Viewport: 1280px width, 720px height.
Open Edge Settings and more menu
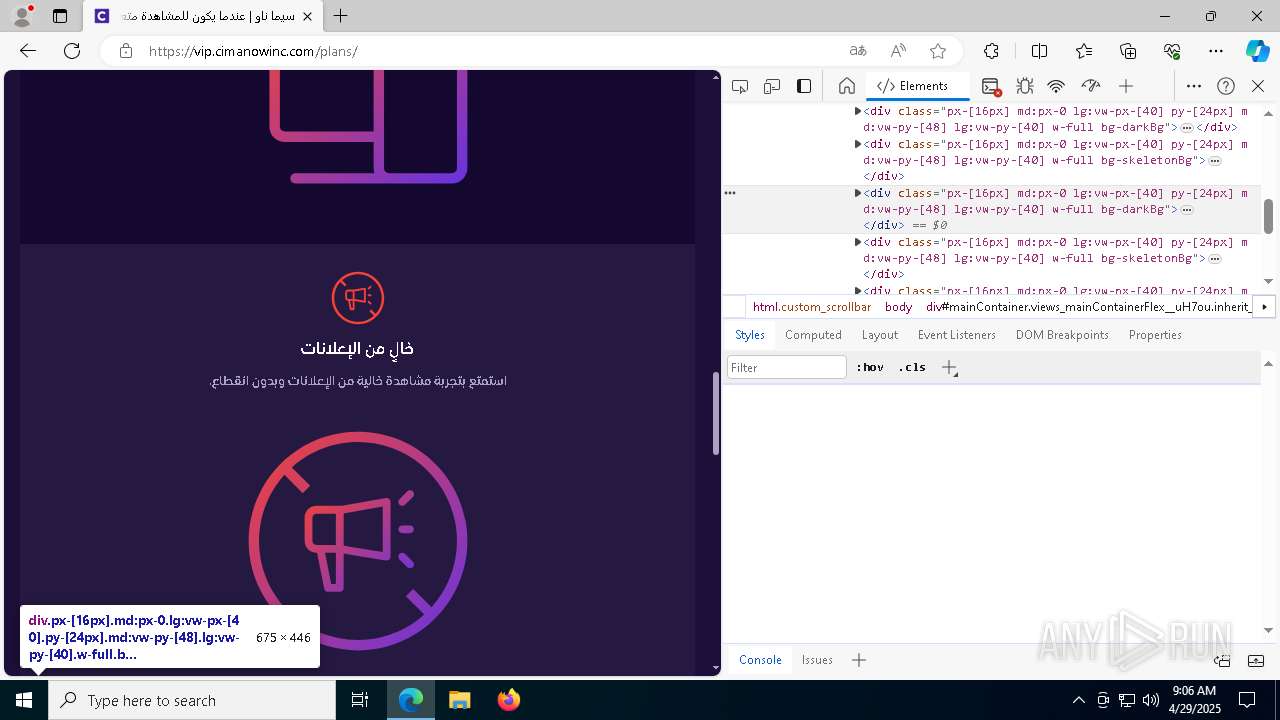tap(1216, 51)
